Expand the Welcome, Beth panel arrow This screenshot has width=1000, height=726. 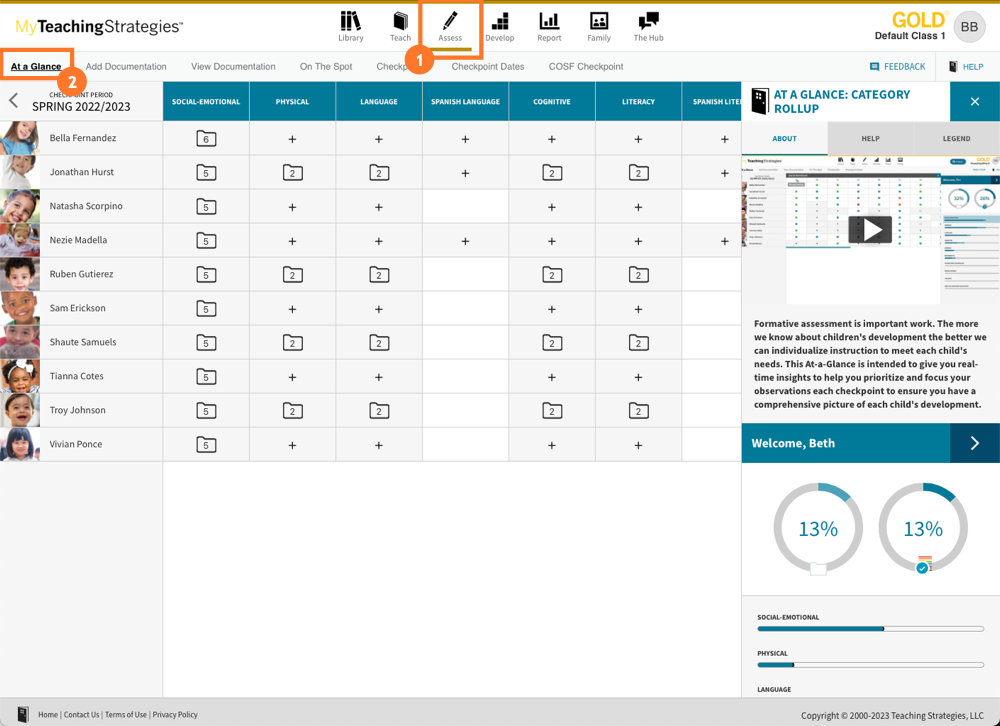[975, 443]
